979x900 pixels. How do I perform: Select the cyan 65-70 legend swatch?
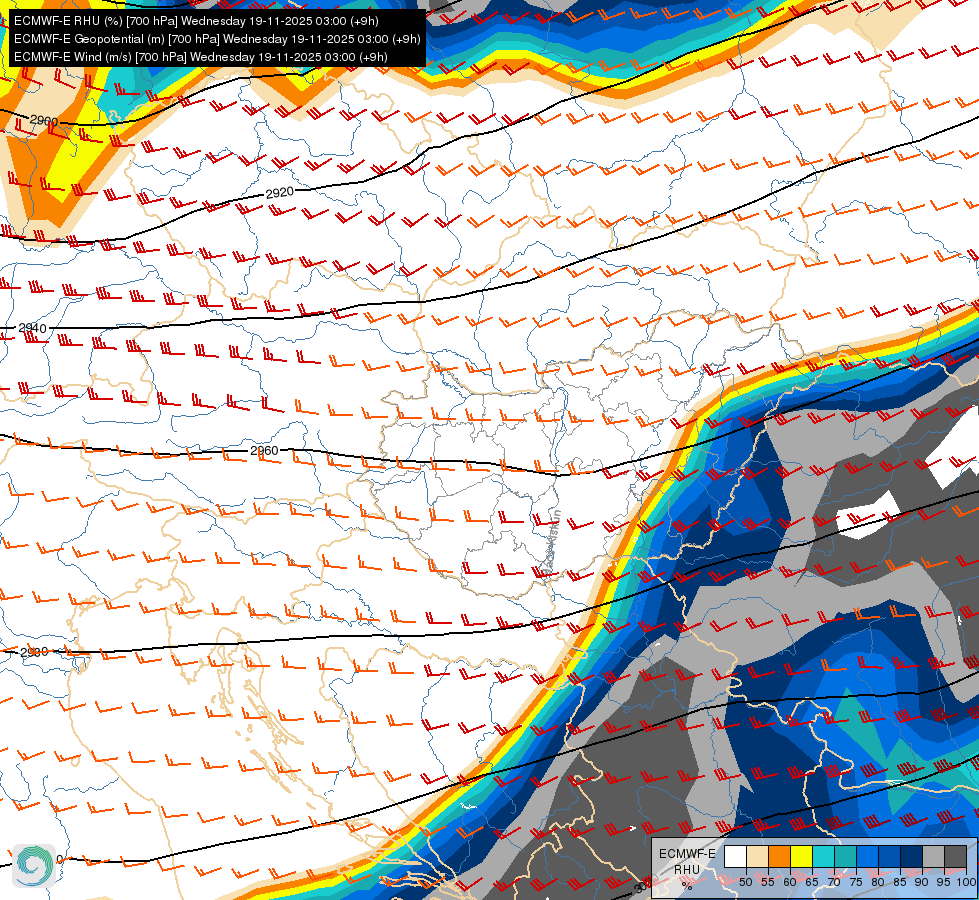823,857
